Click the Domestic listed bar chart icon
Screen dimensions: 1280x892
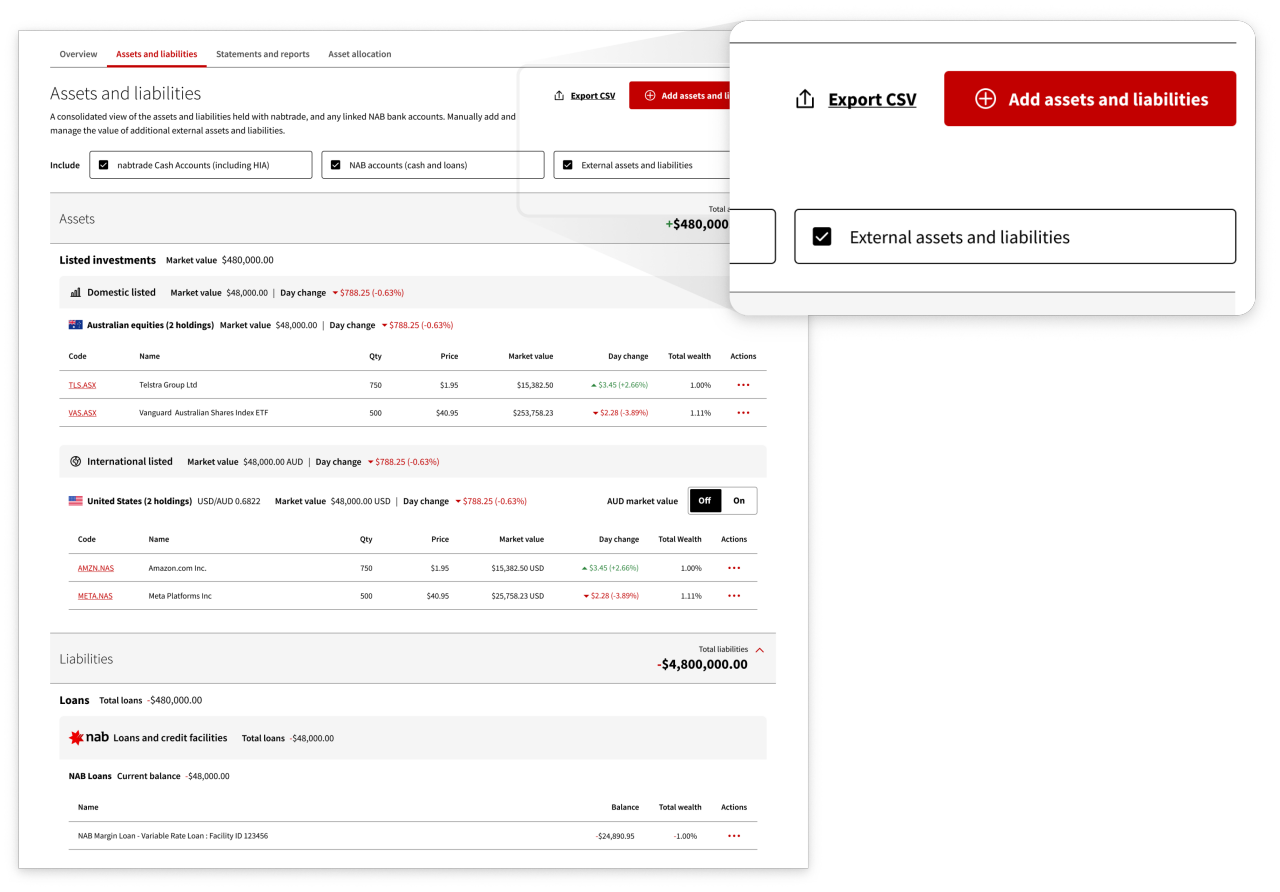76,293
